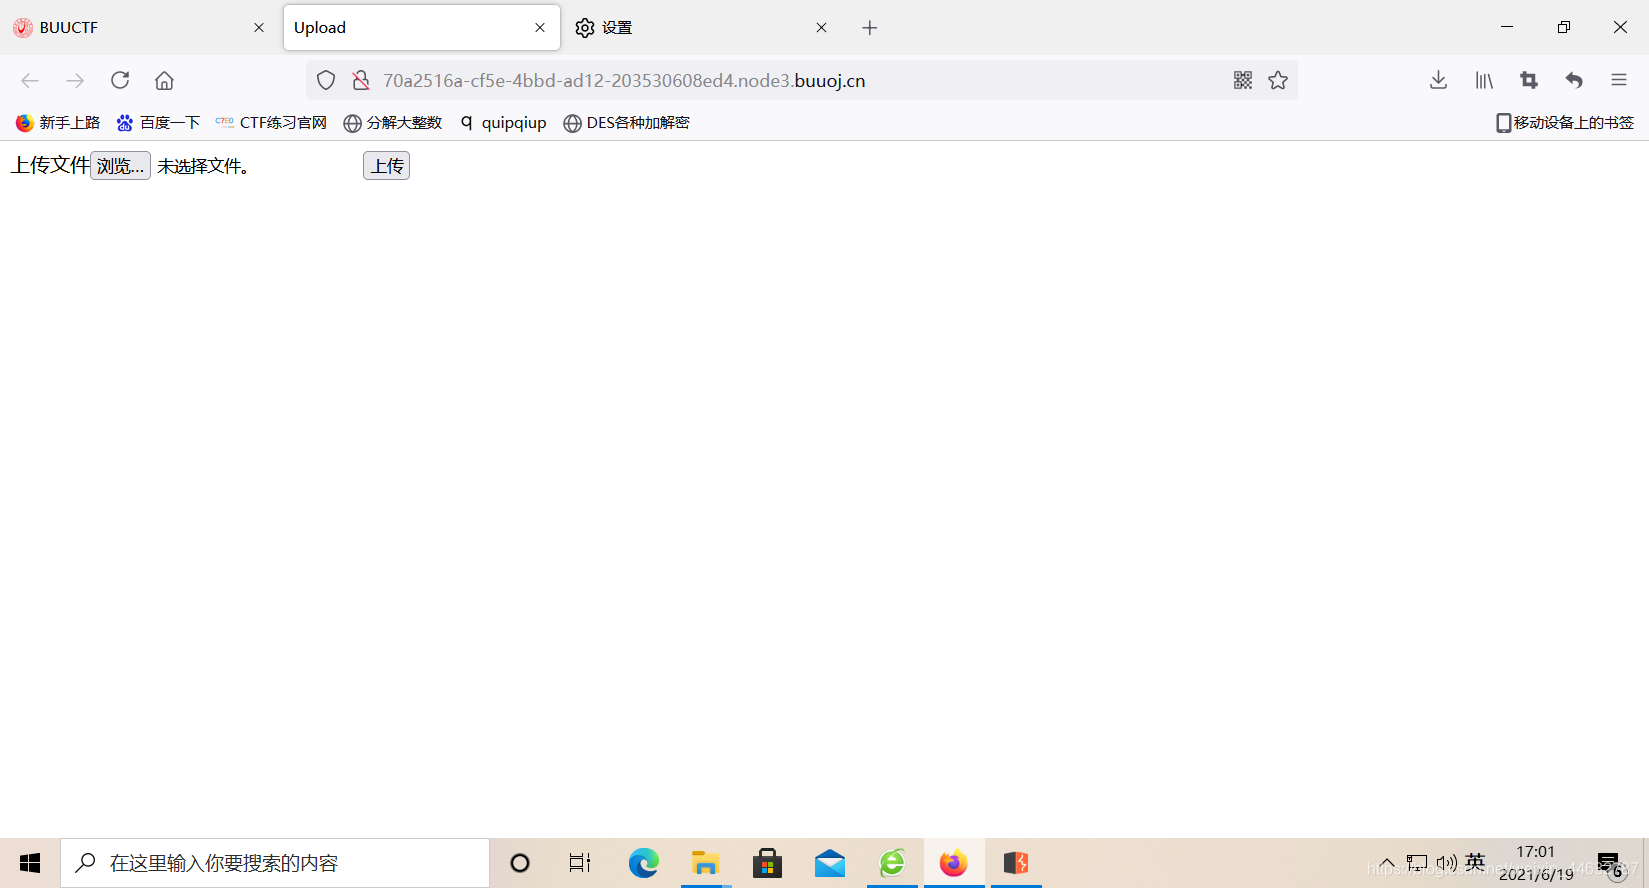The height and width of the screenshot is (888, 1649).
Task: Close the Upload tab
Action: tap(540, 28)
